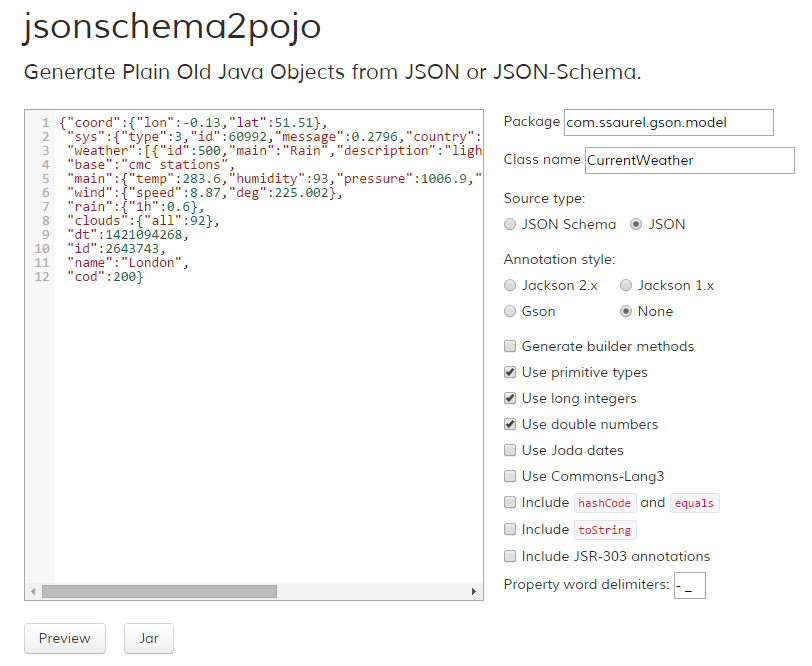Enable Use Joda dates

(x=510, y=449)
